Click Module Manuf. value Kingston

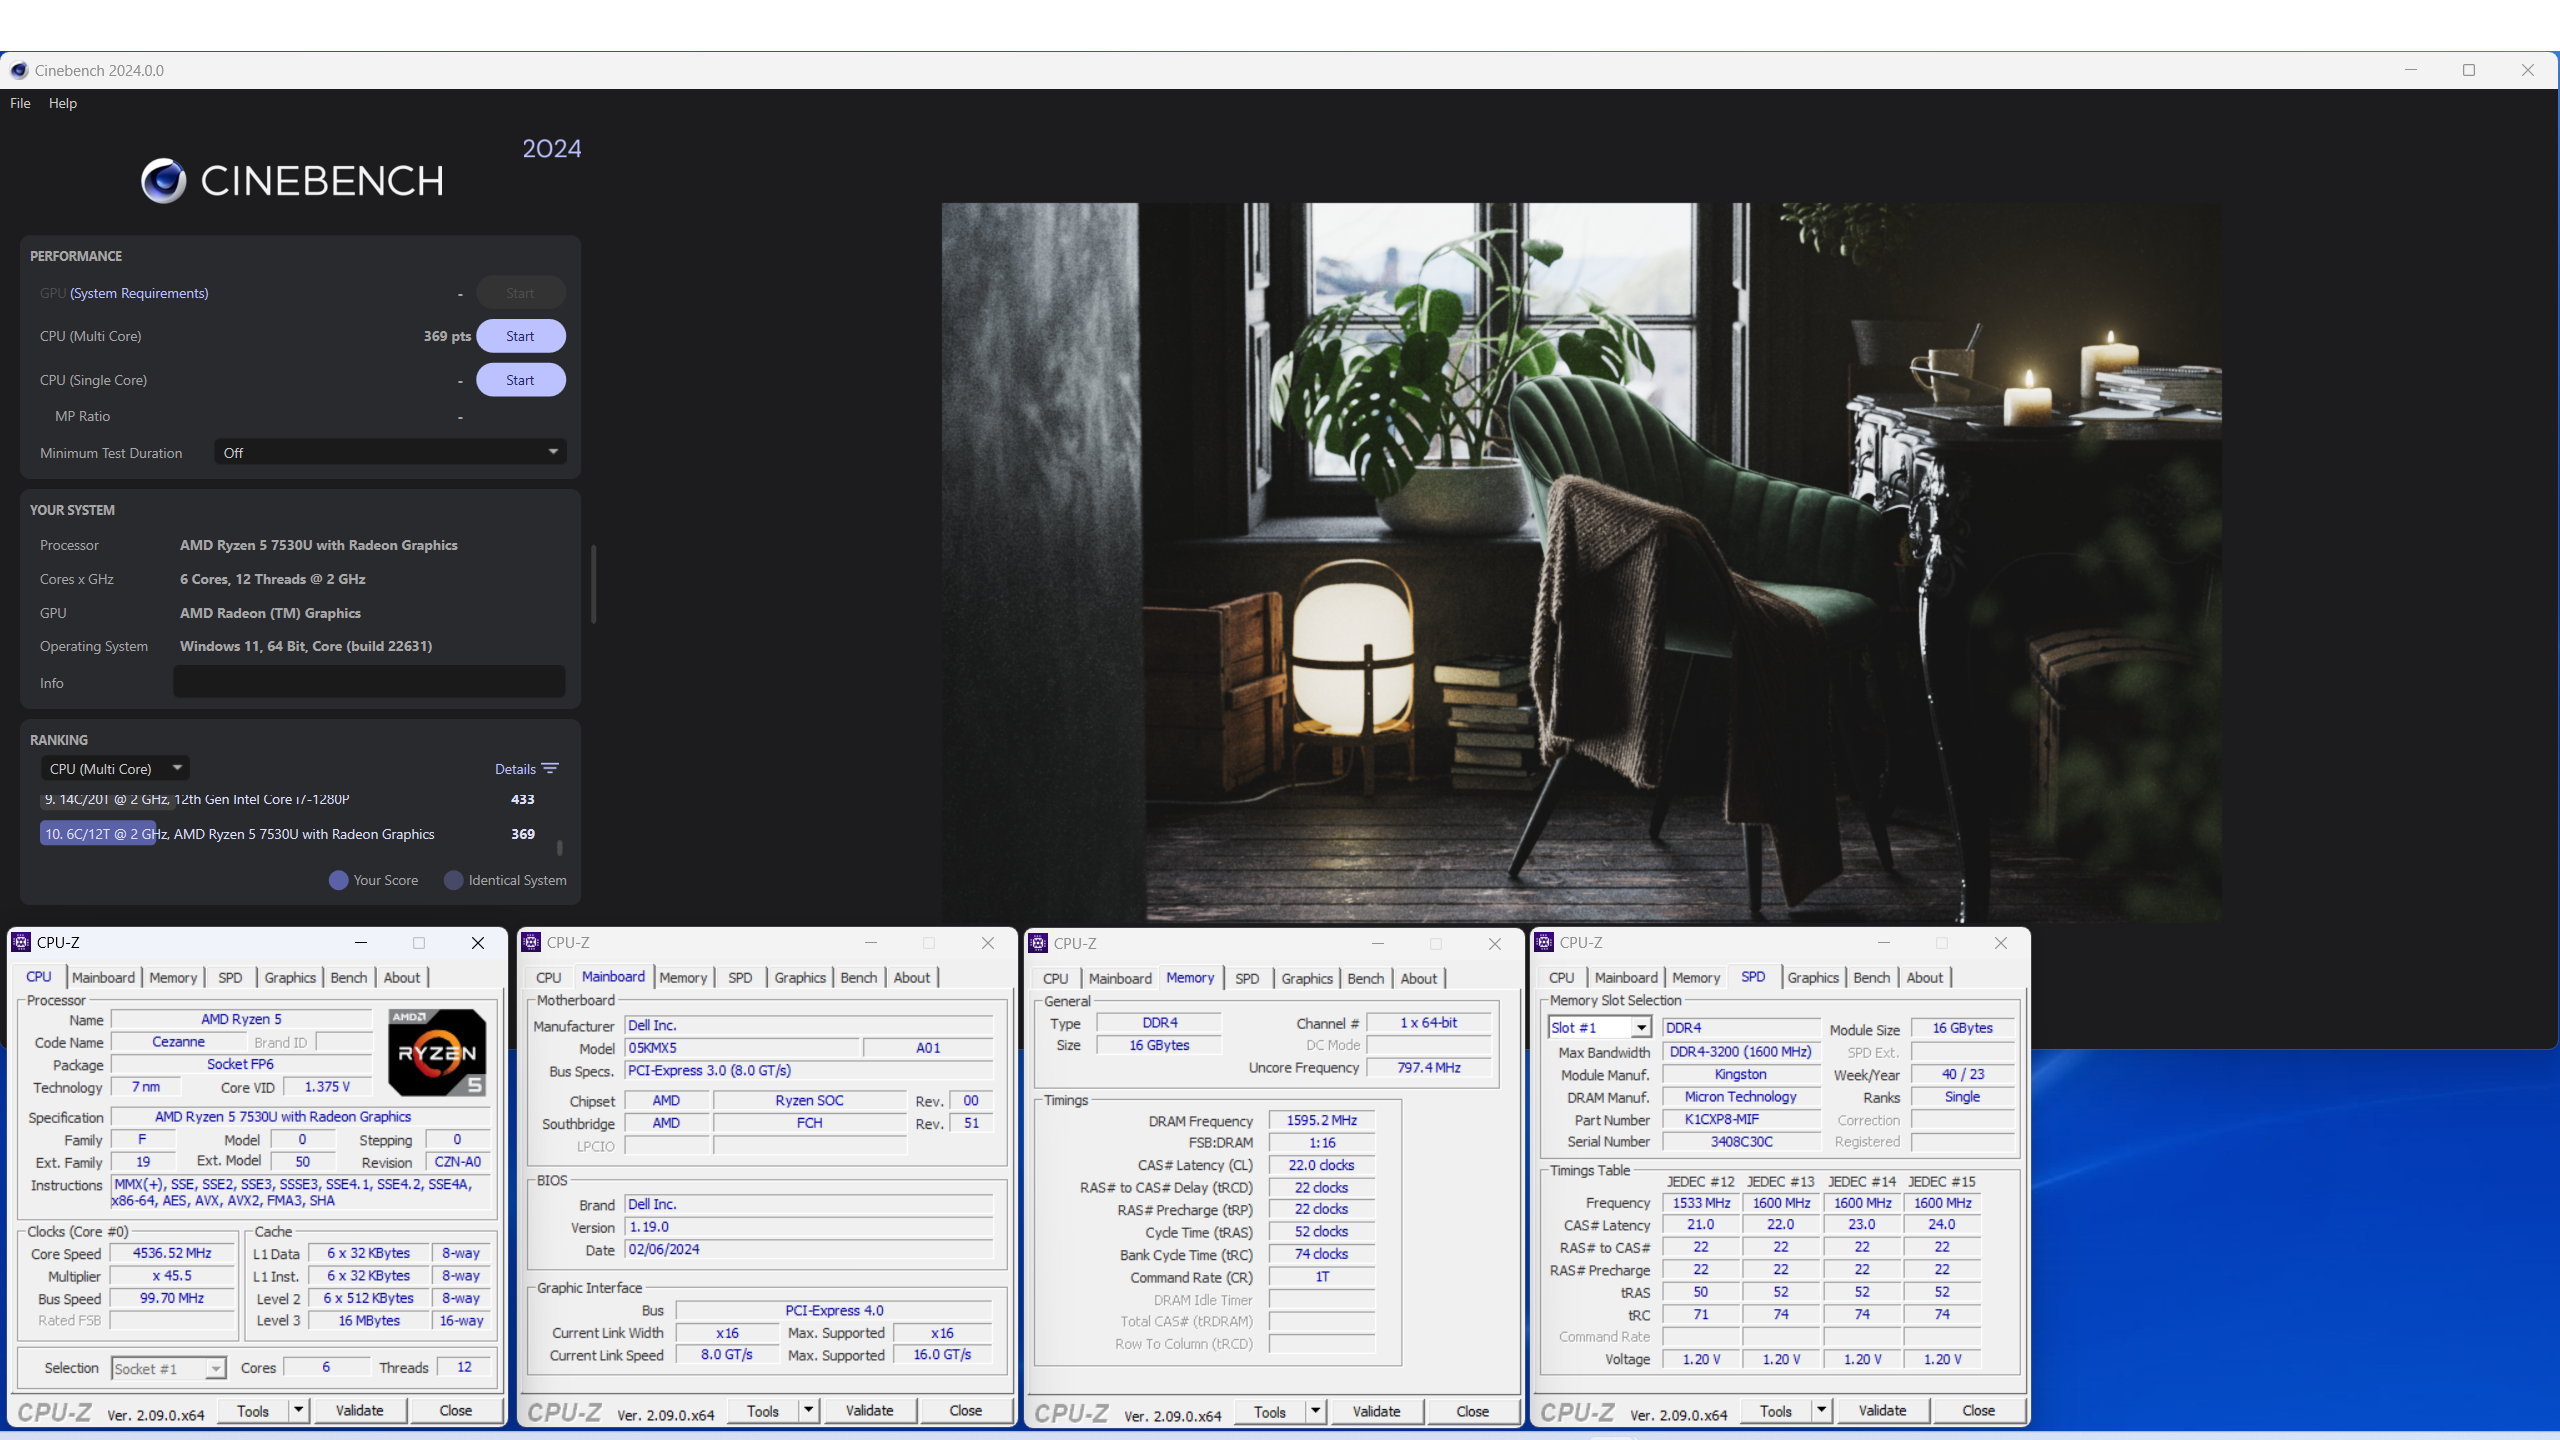coord(1740,1074)
